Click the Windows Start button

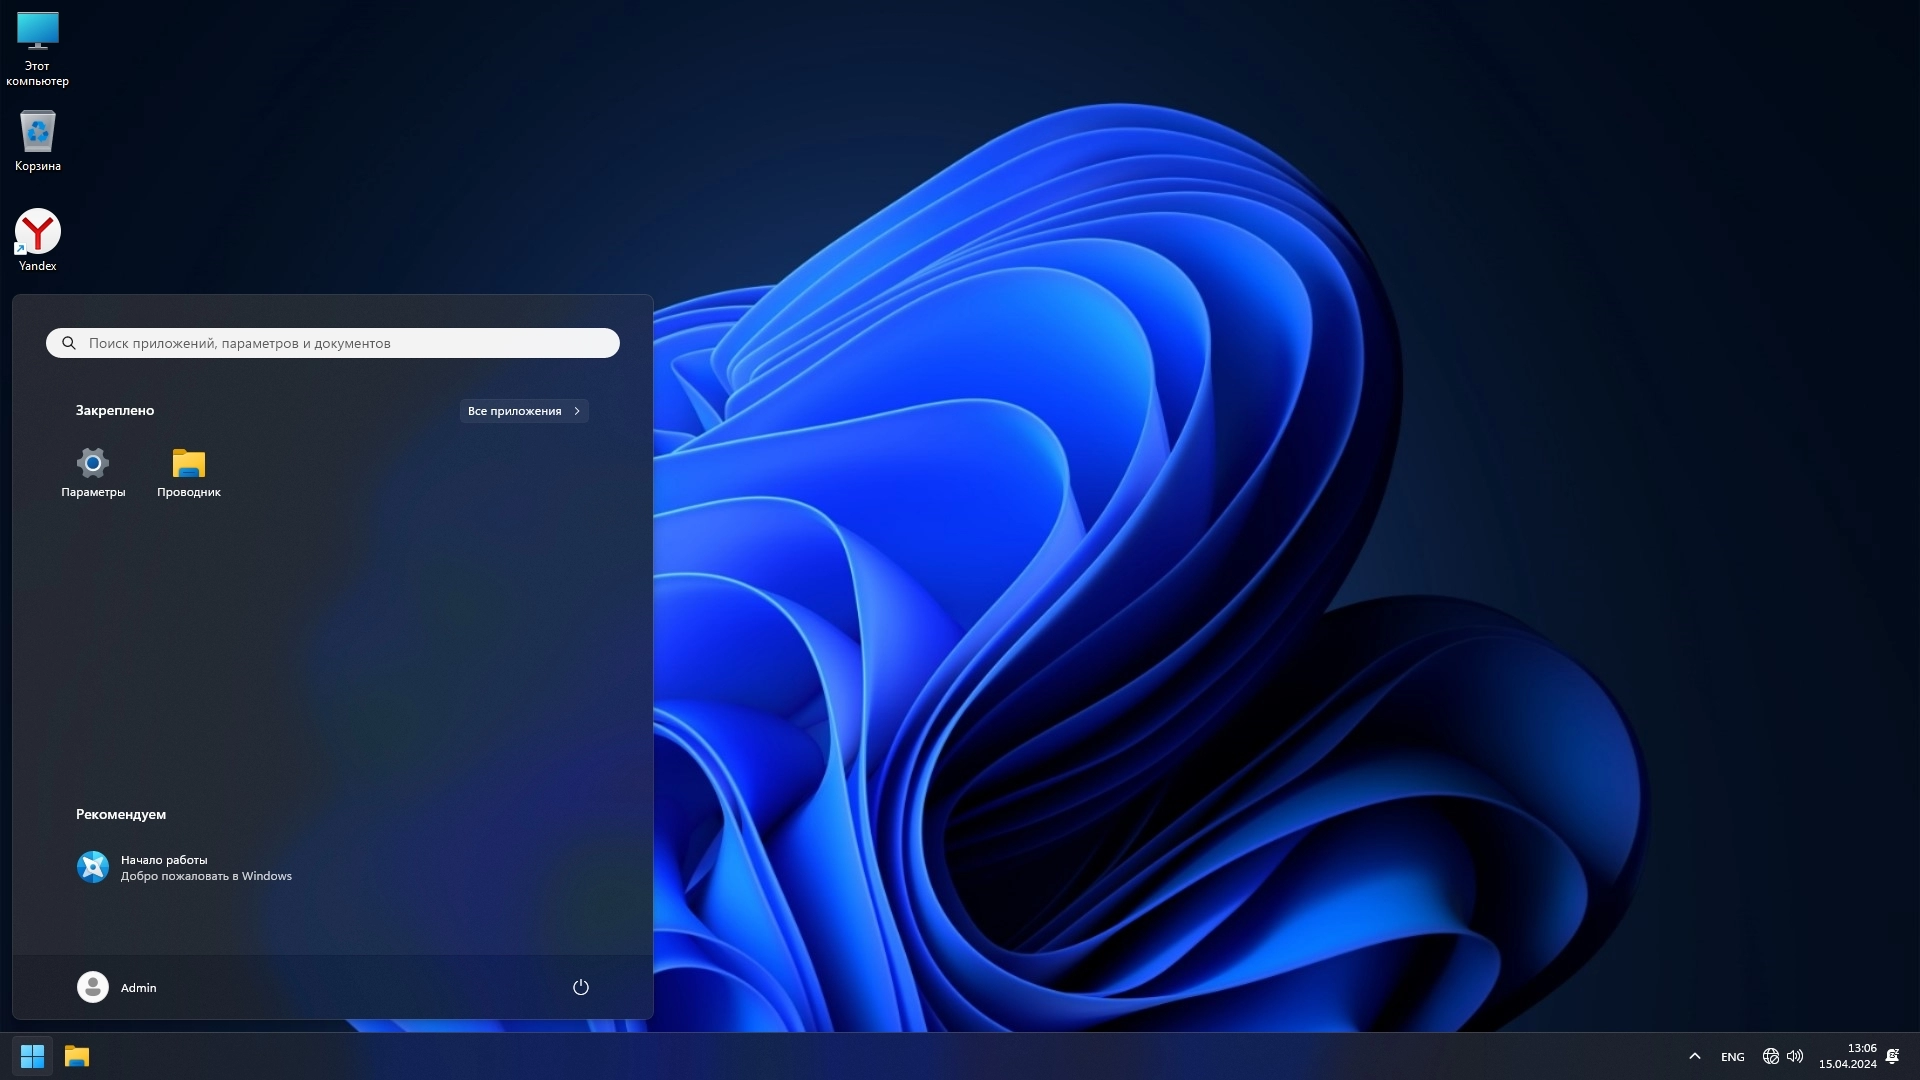pos(32,1056)
